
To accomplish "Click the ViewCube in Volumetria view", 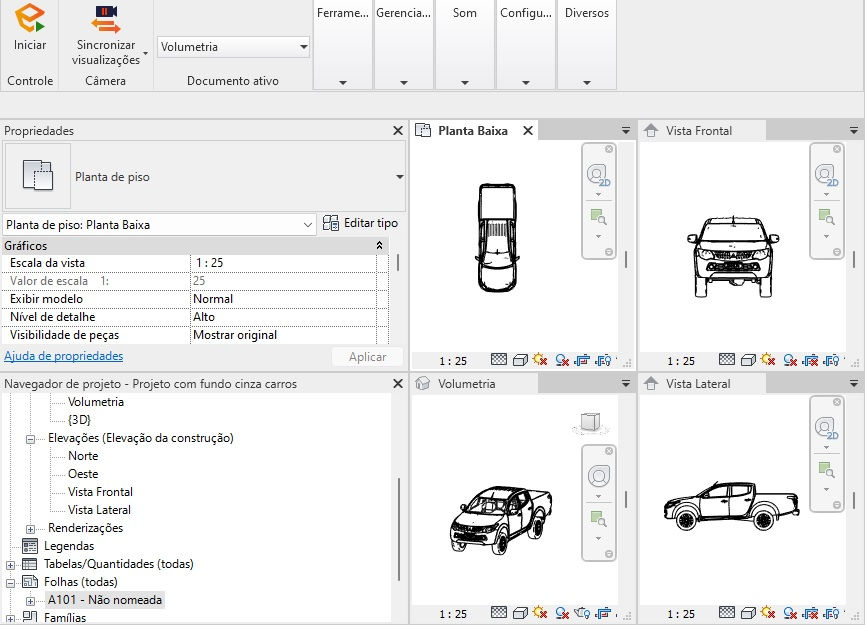I will [x=590, y=423].
